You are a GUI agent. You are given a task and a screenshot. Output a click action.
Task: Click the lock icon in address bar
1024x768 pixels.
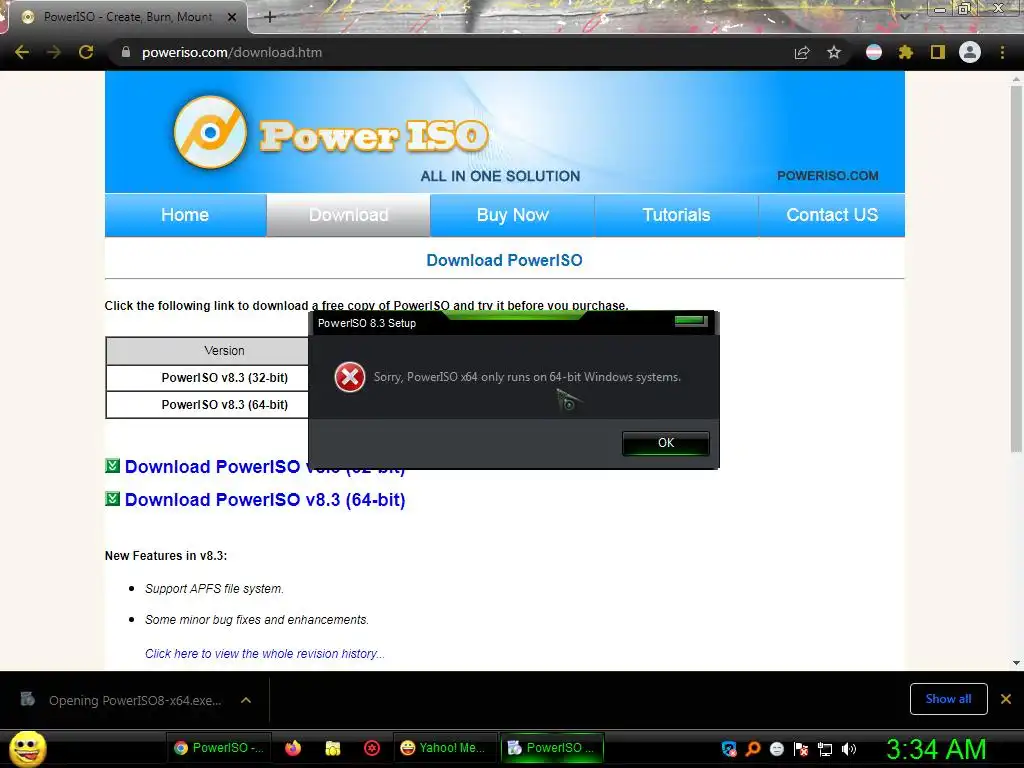[125, 52]
